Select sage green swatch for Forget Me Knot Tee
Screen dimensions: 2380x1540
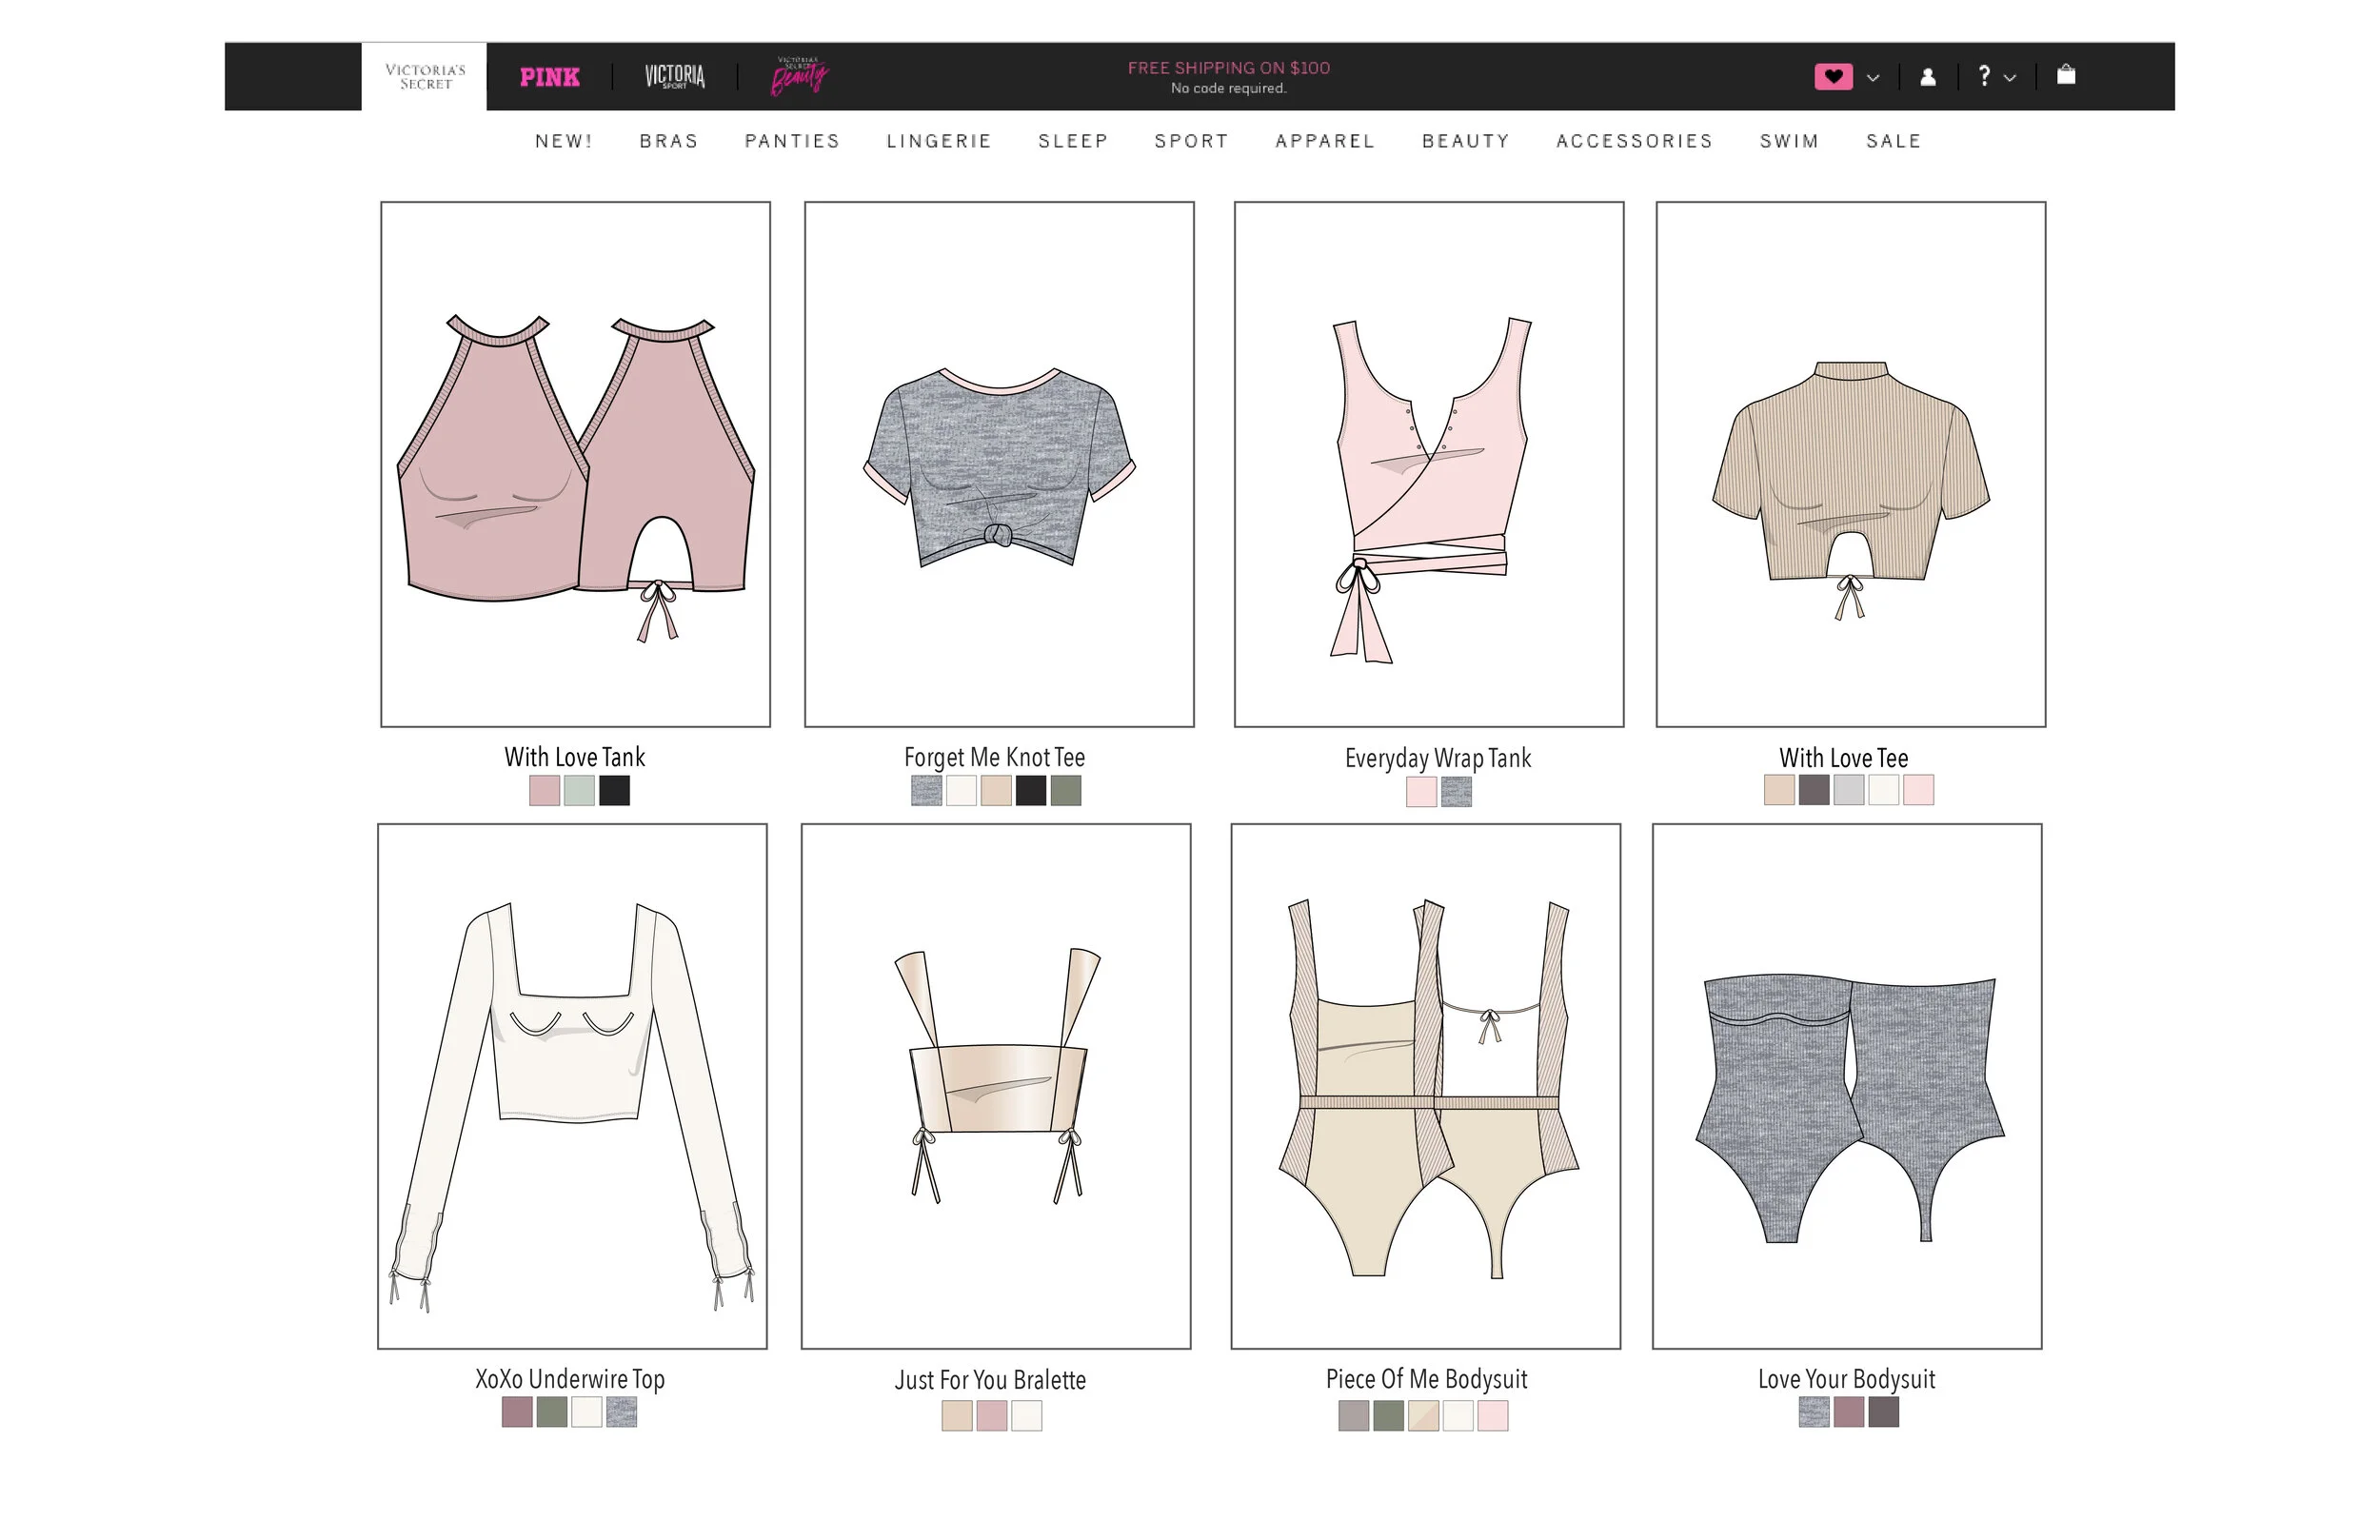[x=1066, y=790]
